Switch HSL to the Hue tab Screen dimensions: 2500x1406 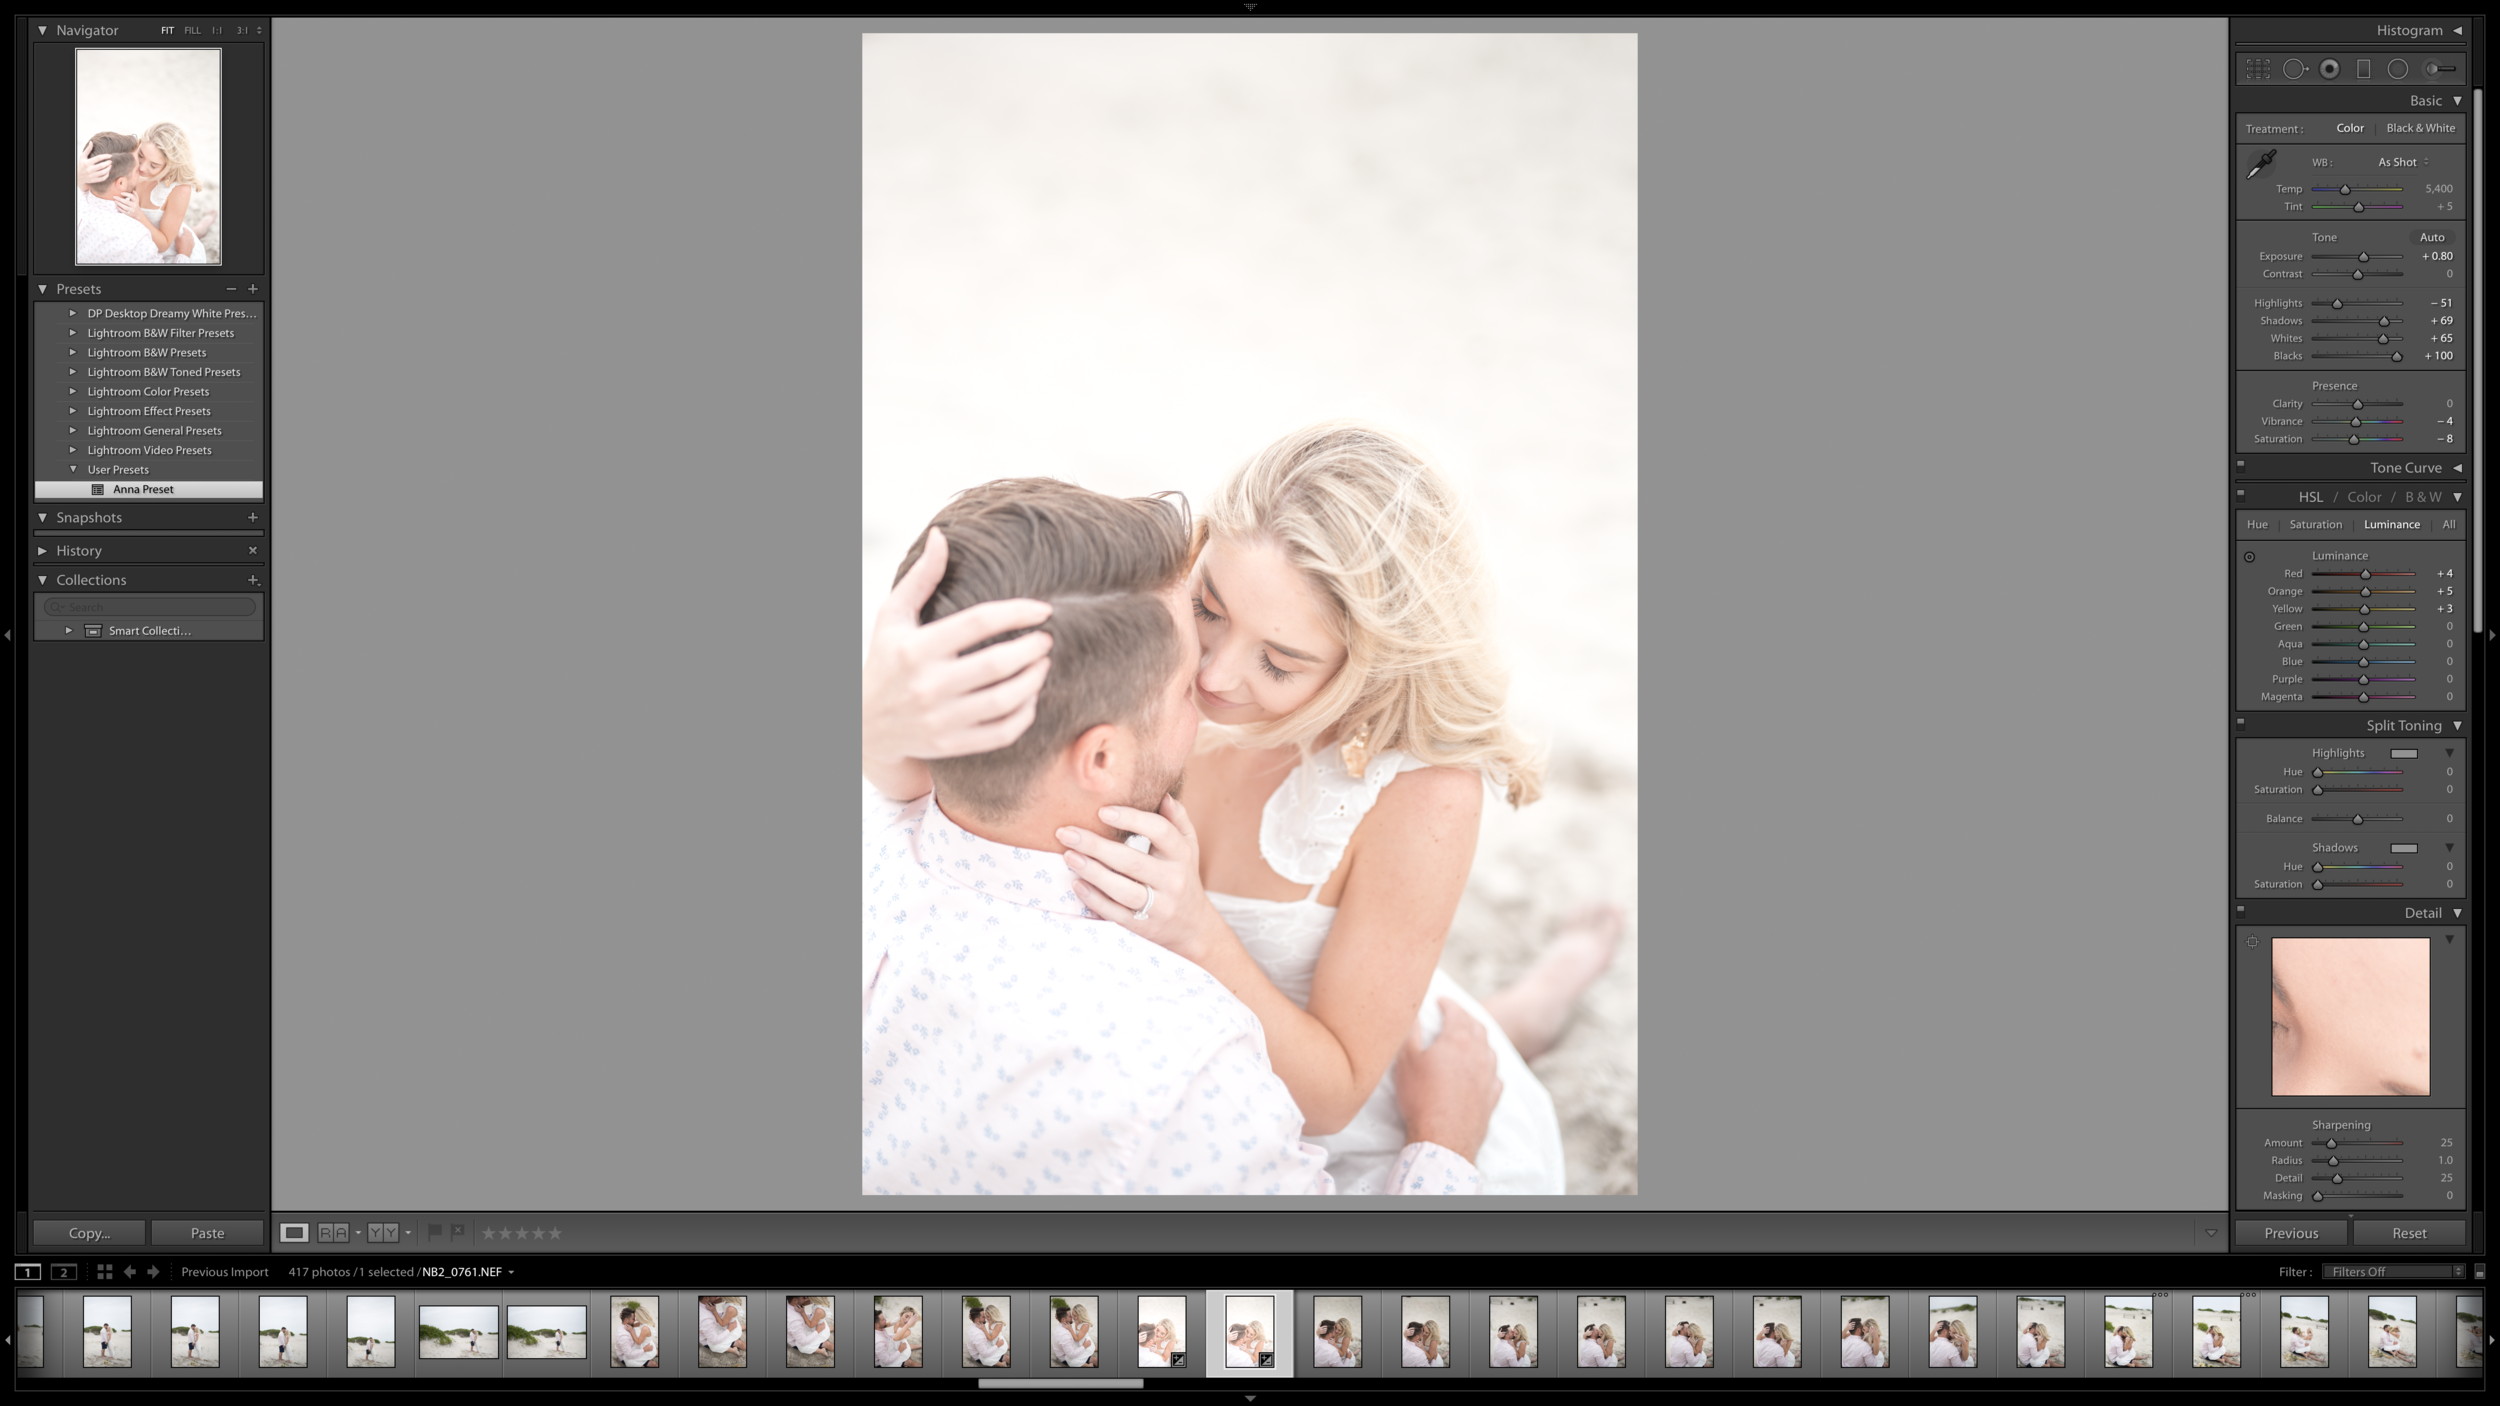coord(2257,524)
